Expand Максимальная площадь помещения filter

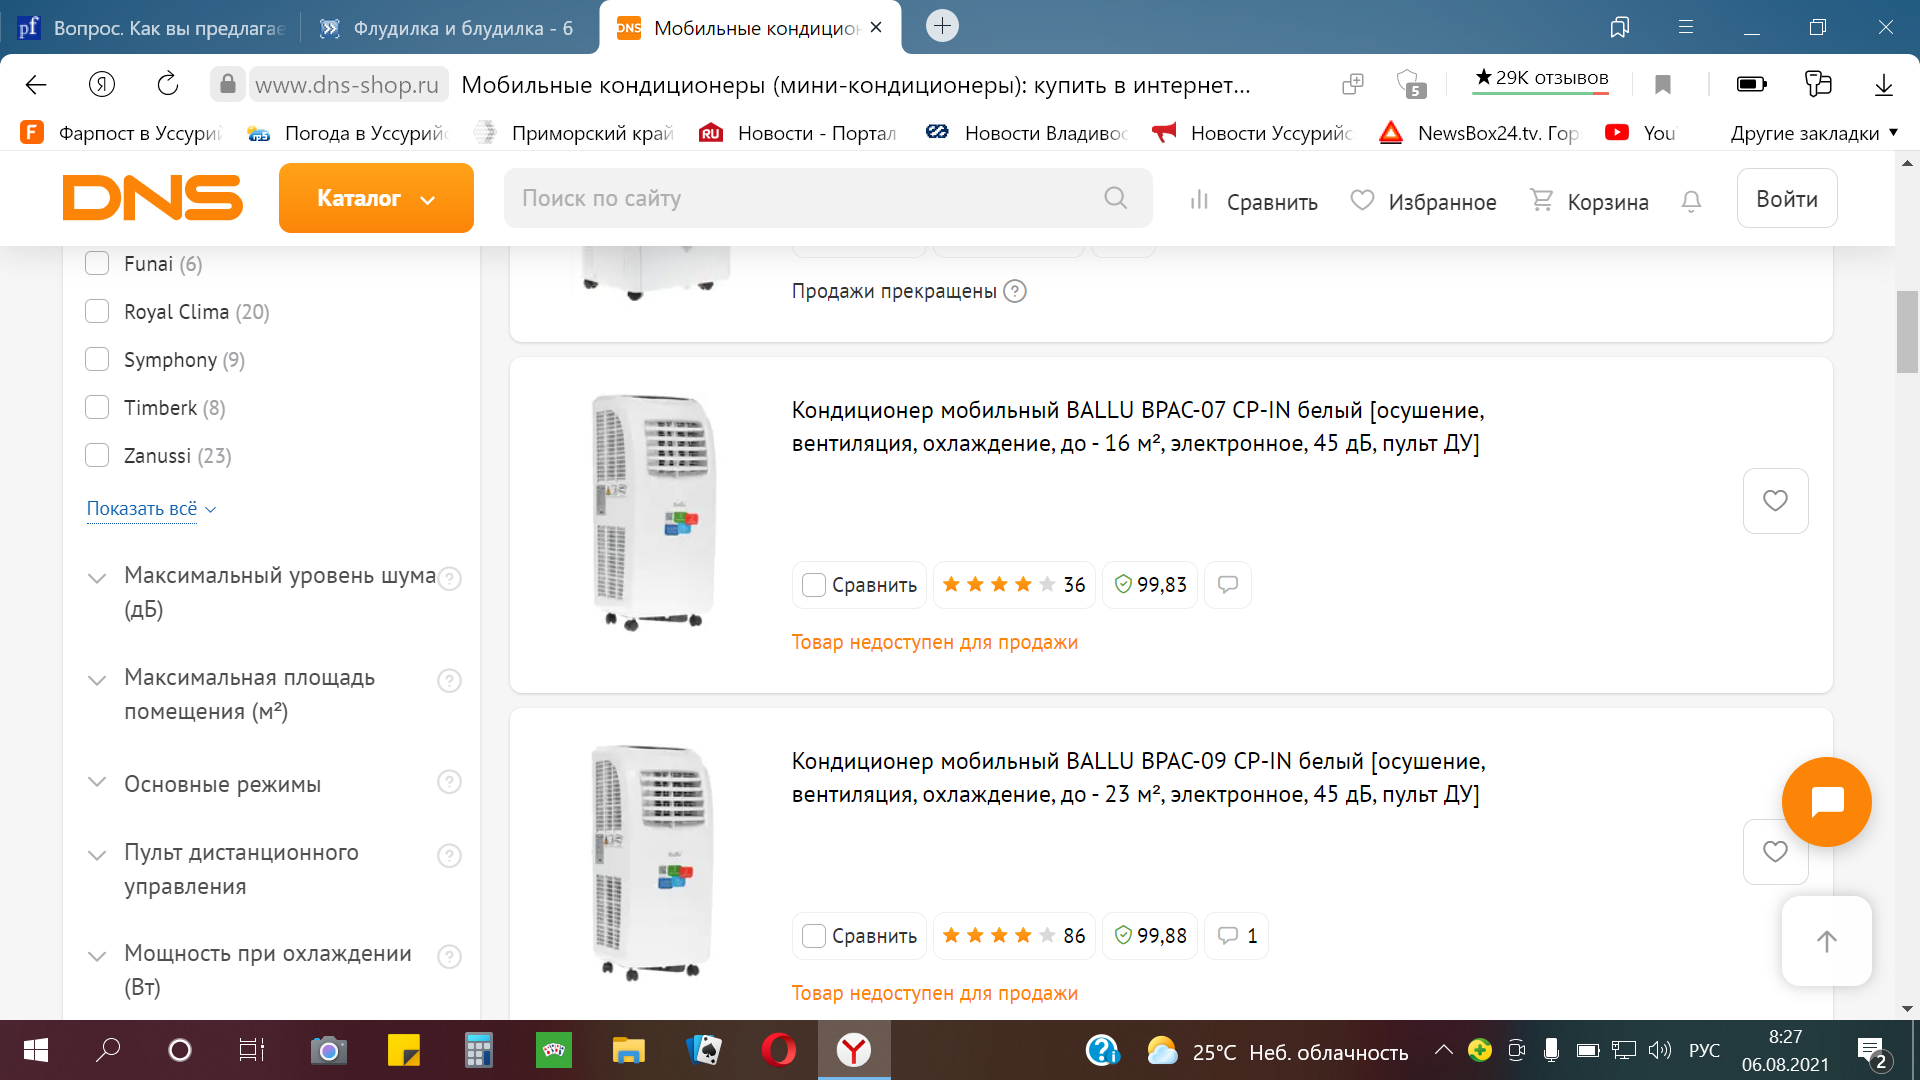[97, 680]
